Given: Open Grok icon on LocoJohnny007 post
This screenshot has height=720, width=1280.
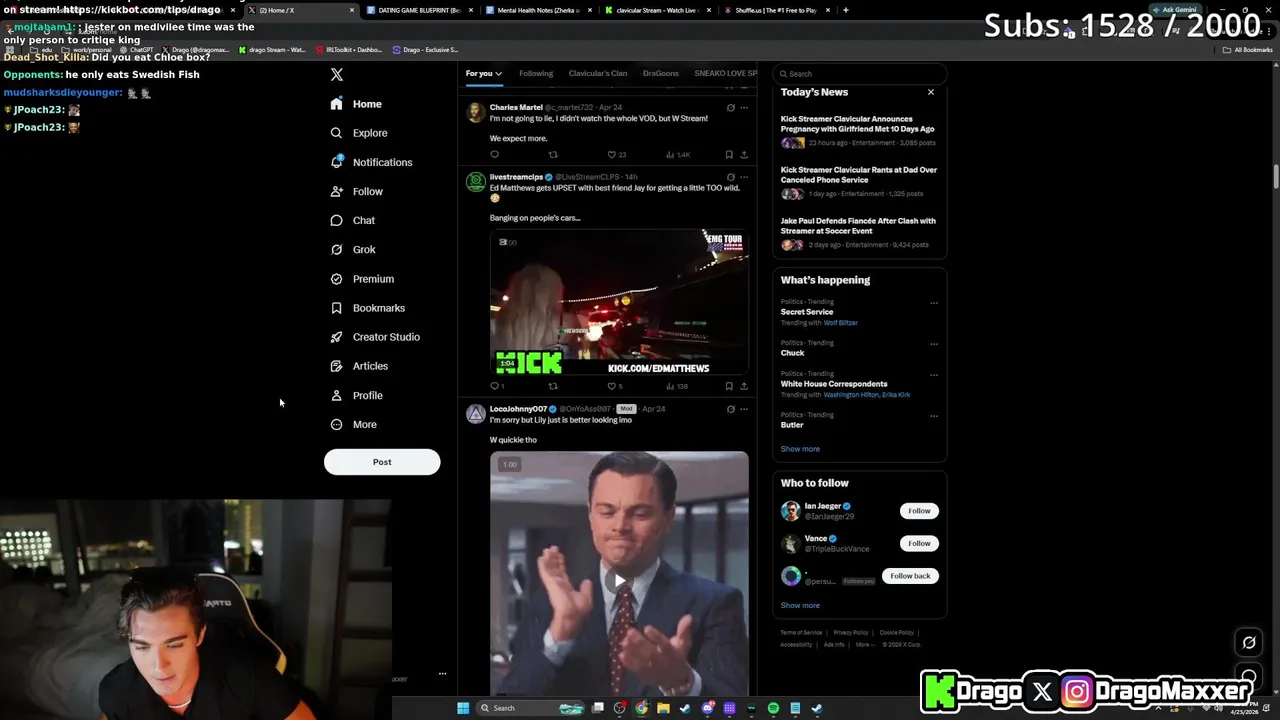Looking at the screenshot, I should coord(730,409).
